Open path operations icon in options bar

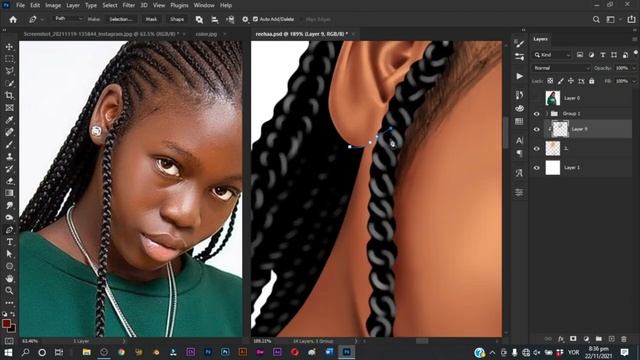(x=199, y=19)
